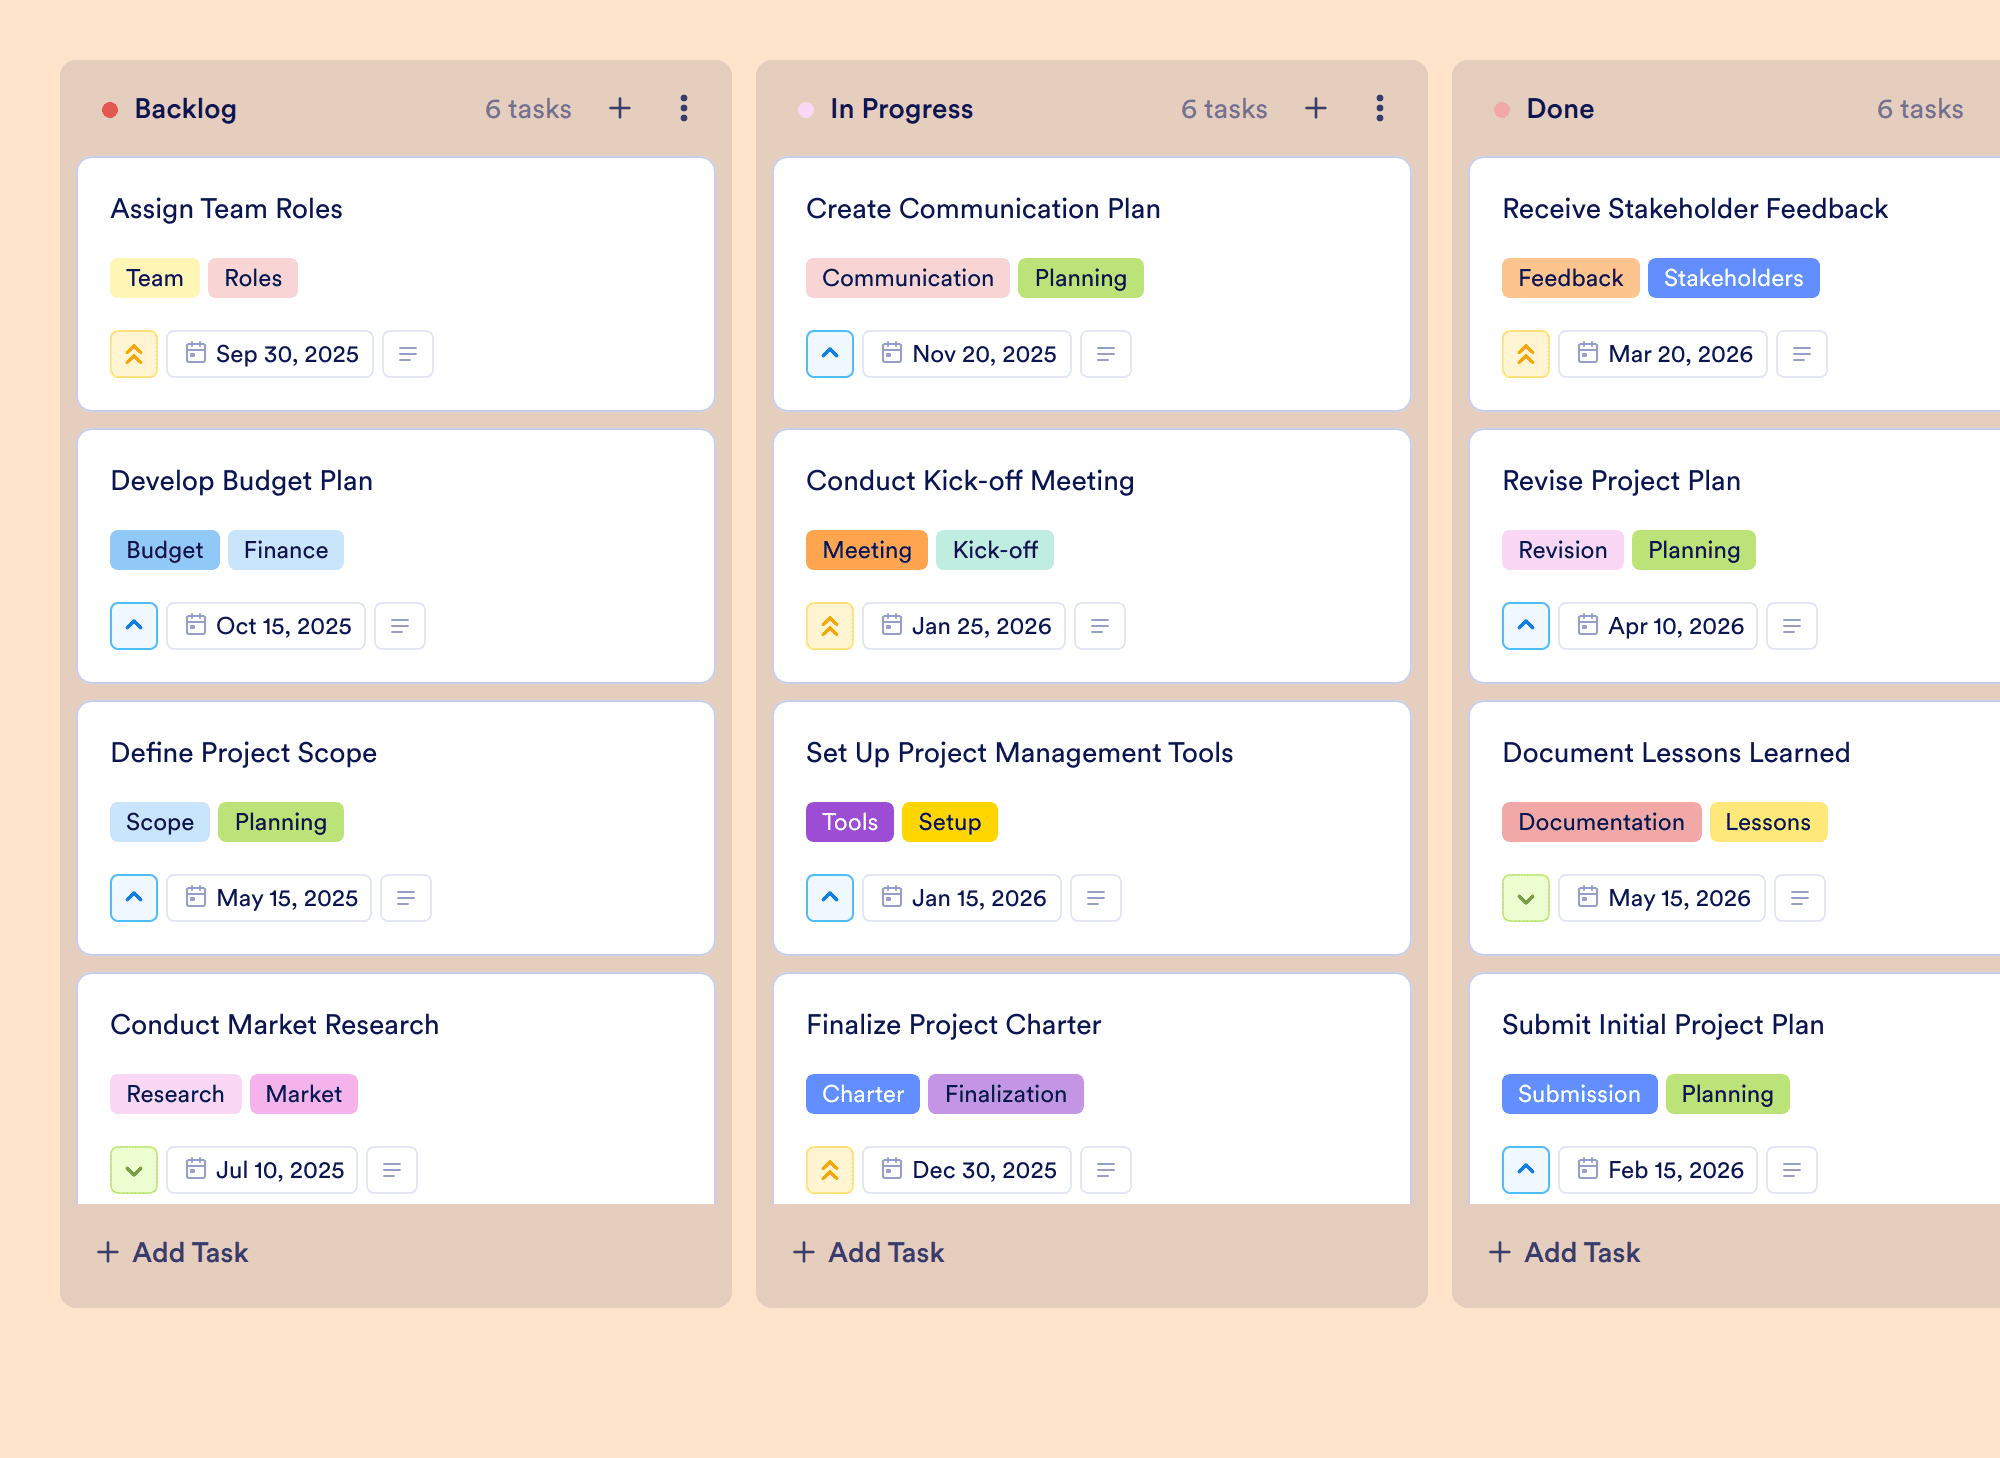Open description icon on Revise Project Plan card
Screen dimensions: 2000x1458
[x=1792, y=626]
